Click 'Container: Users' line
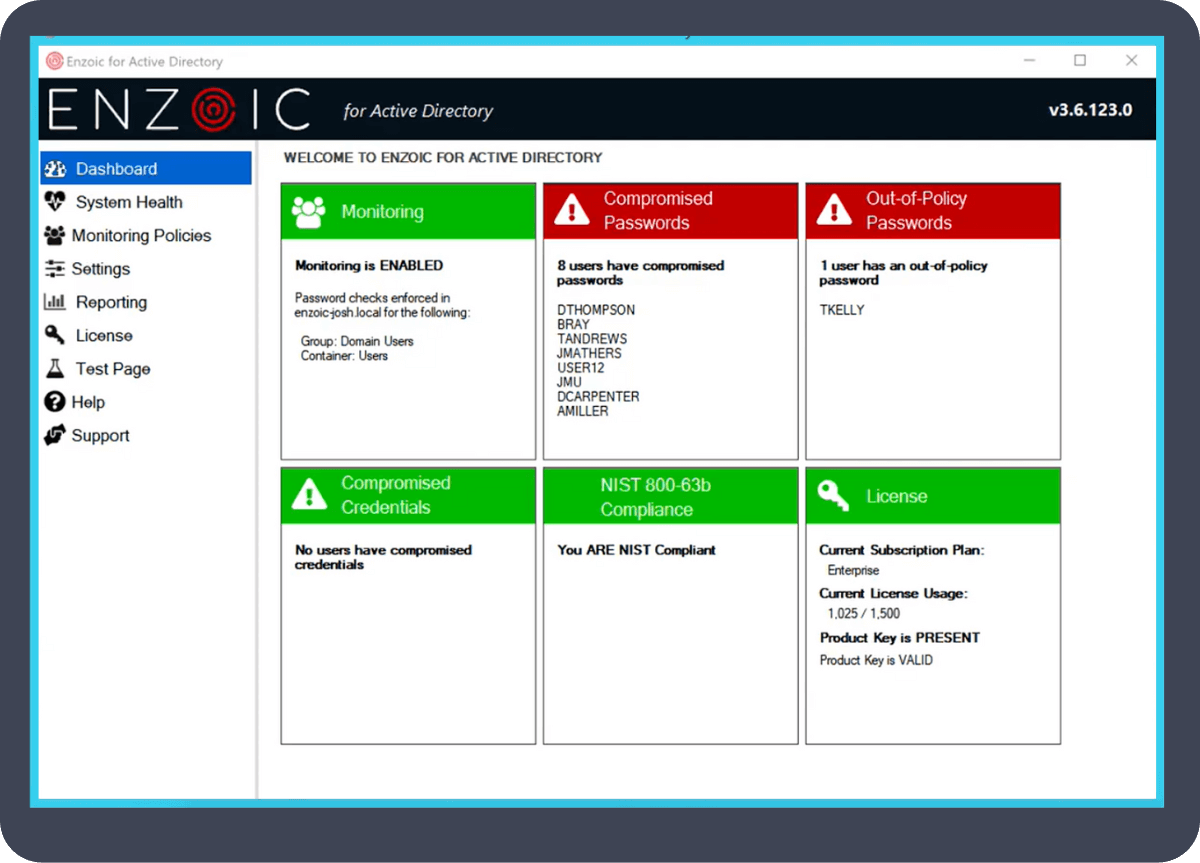Viewport: 1200px width, 863px height. coord(344,356)
